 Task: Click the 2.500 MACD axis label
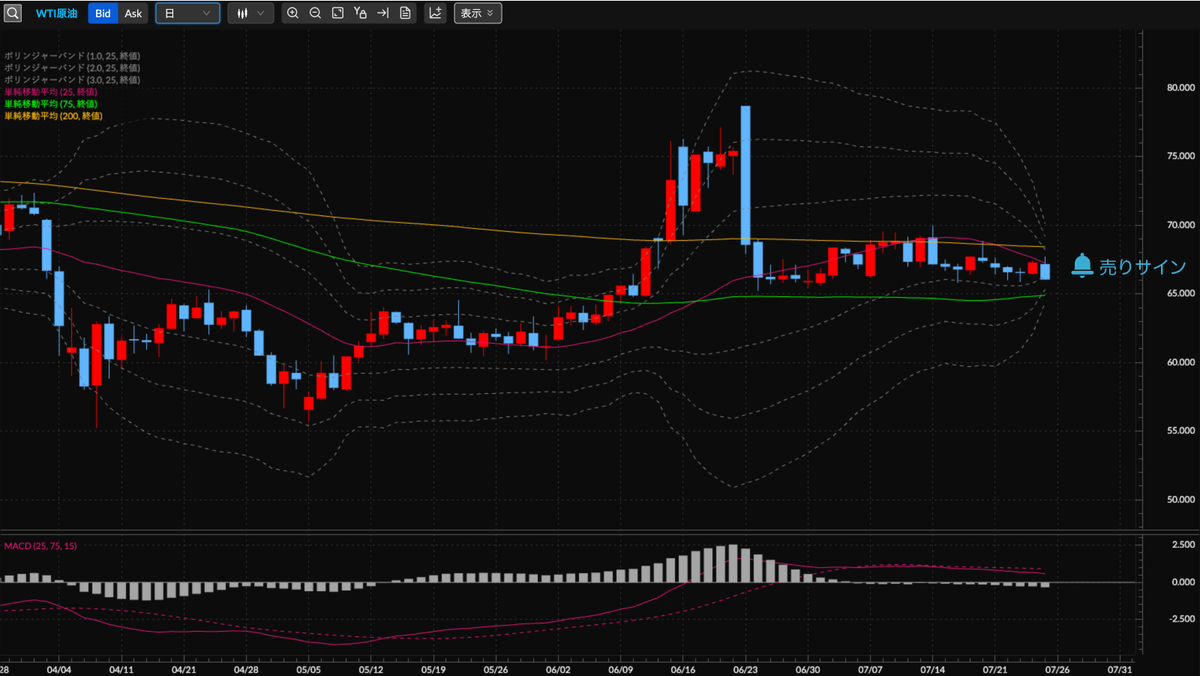[1182, 544]
